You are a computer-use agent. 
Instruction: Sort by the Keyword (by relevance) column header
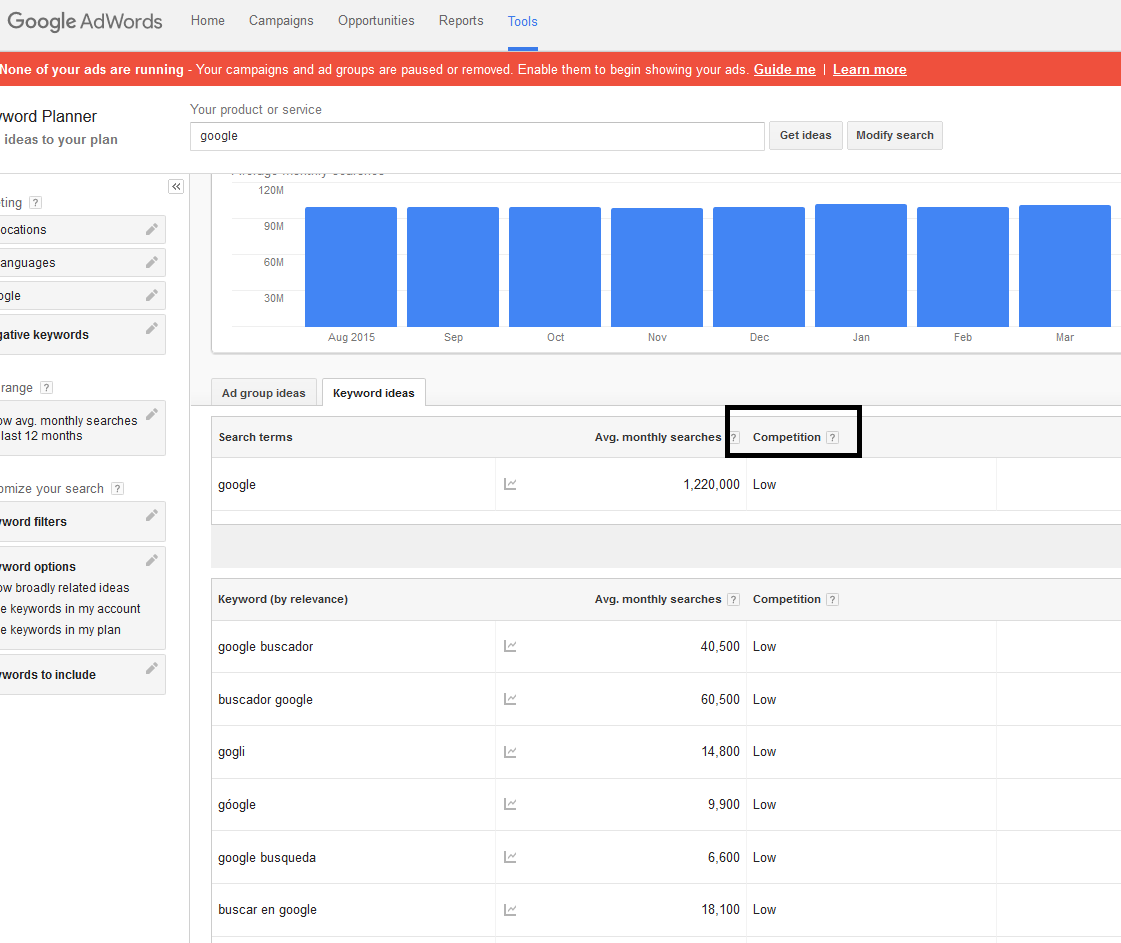coord(283,599)
